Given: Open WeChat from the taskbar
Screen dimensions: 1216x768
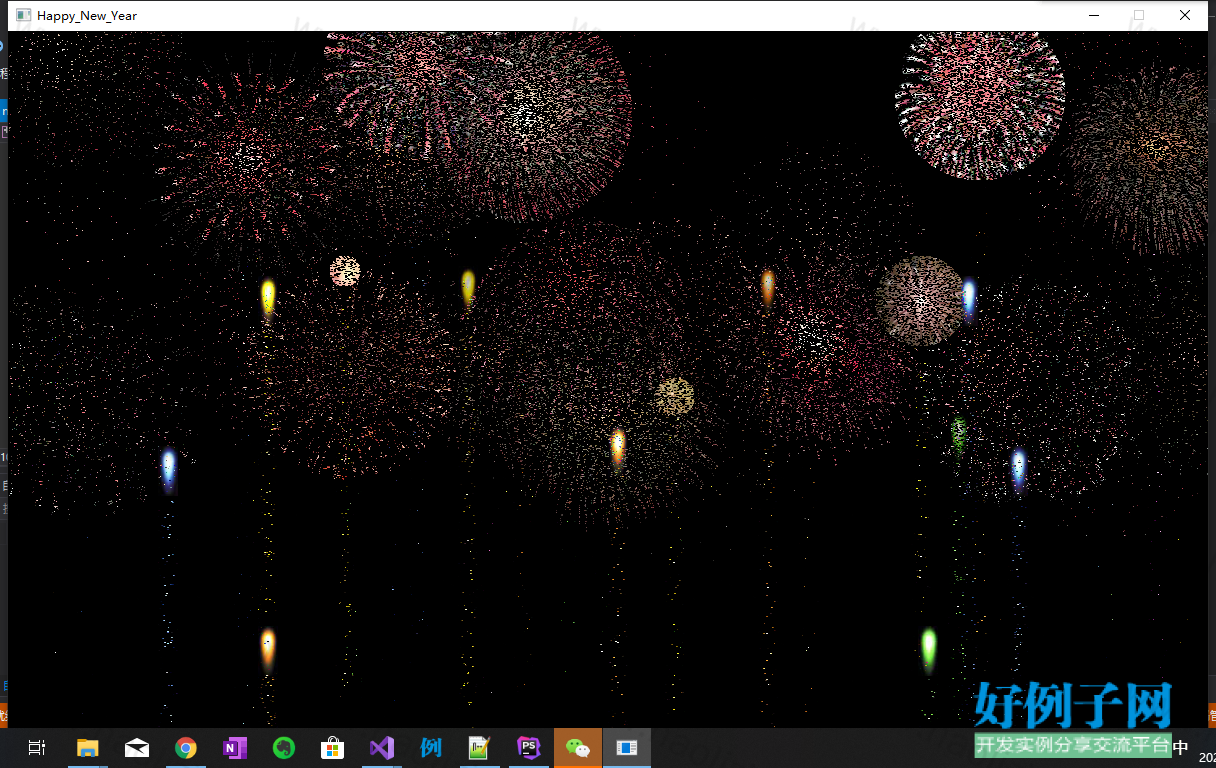Looking at the screenshot, I should (x=578, y=748).
